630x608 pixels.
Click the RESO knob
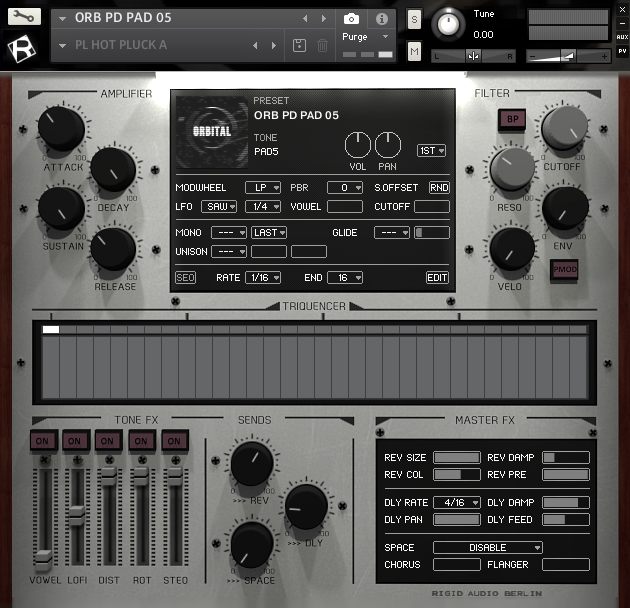click(512, 169)
